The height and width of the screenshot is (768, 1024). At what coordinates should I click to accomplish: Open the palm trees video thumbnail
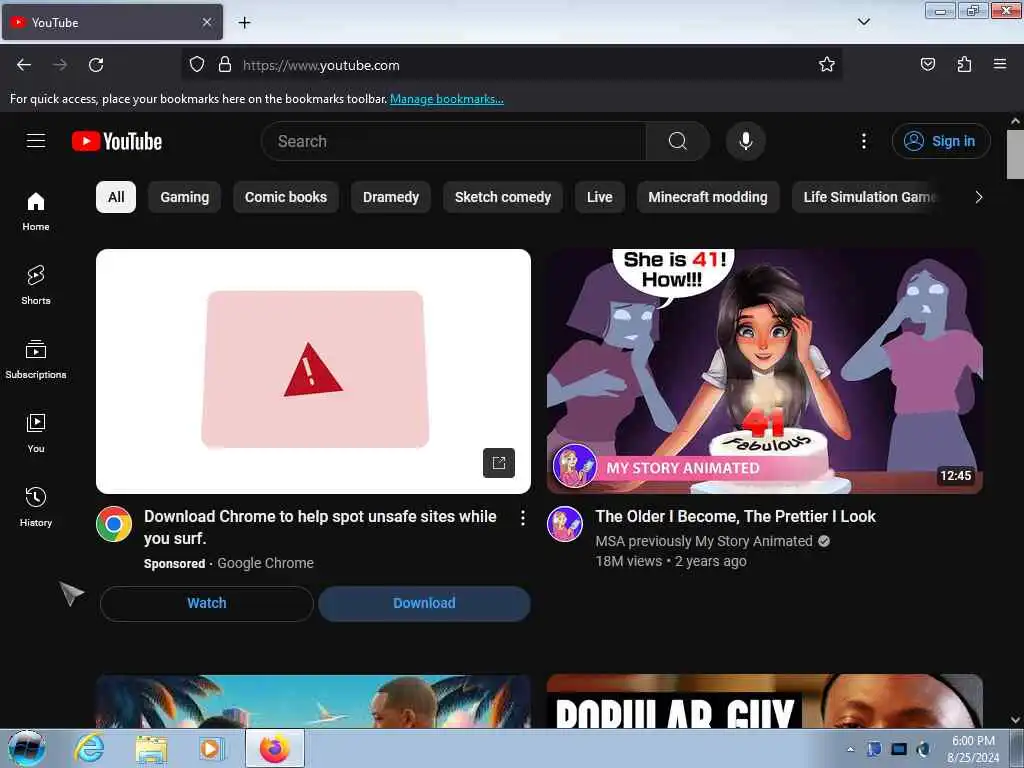(313, 701)
